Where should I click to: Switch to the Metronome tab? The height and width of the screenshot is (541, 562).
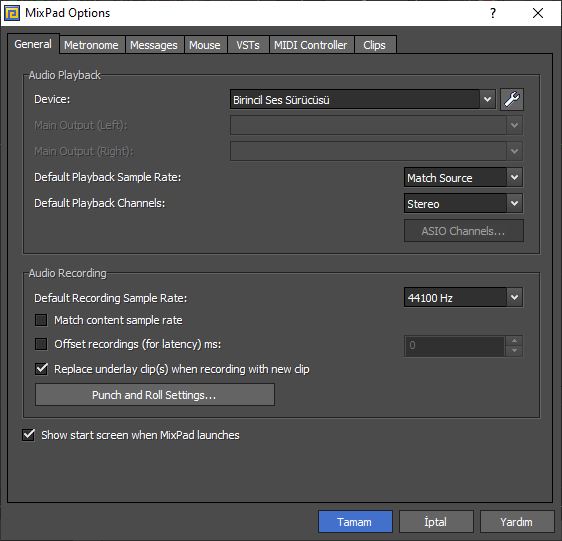pyautogui.click(x=91, y=45)
